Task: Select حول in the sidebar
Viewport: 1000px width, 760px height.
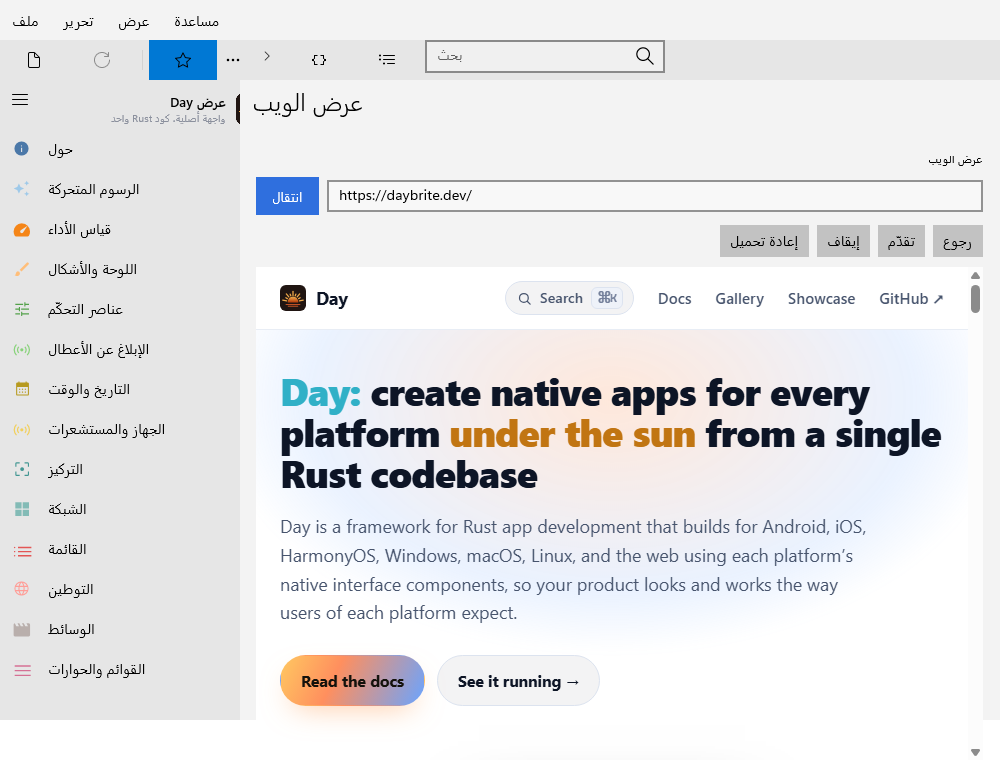Action: pos(120,149)
